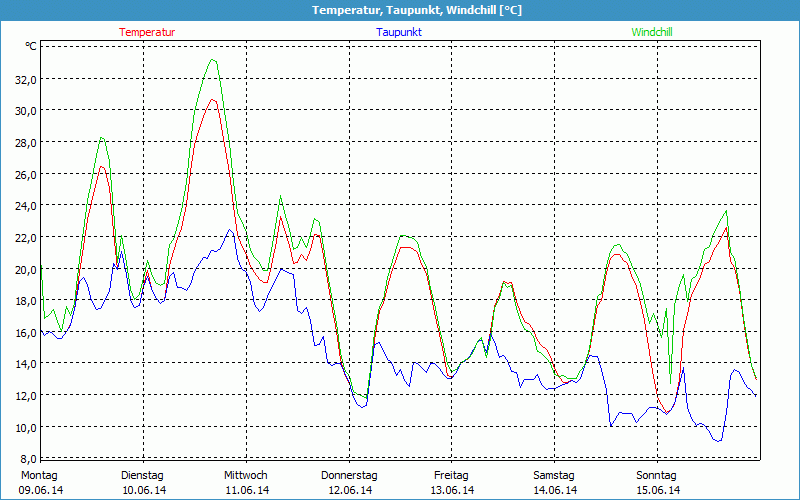800x500 pixels.
Task: Click the 26,0 y-axis value
Action: tap(26, 174)
